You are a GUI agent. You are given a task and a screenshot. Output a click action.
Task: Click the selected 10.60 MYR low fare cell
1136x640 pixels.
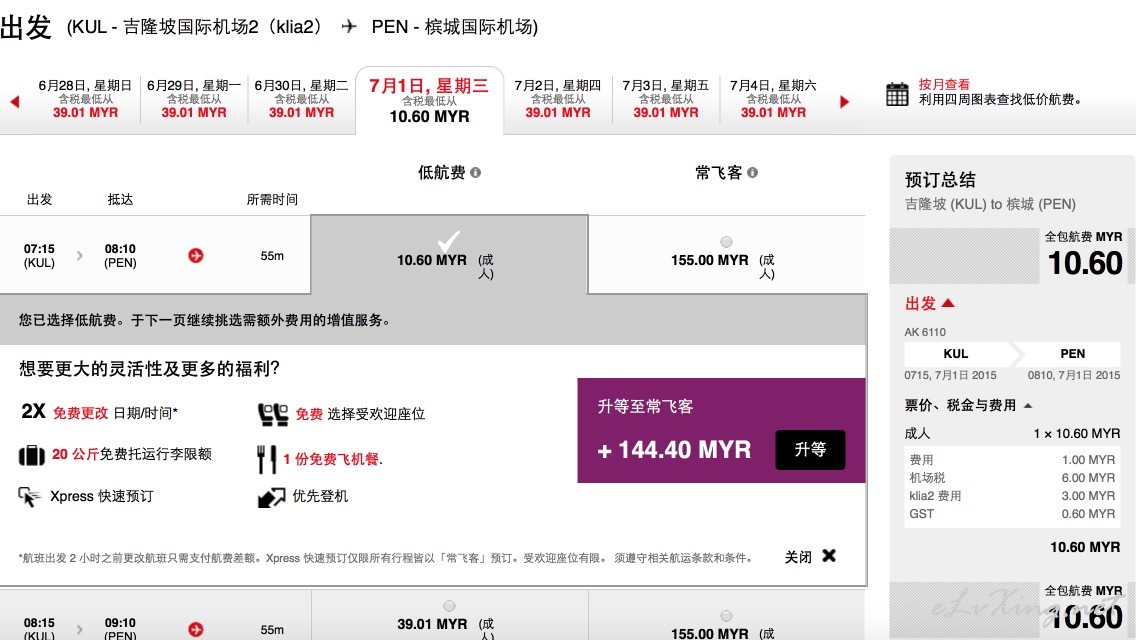point(449,254)
